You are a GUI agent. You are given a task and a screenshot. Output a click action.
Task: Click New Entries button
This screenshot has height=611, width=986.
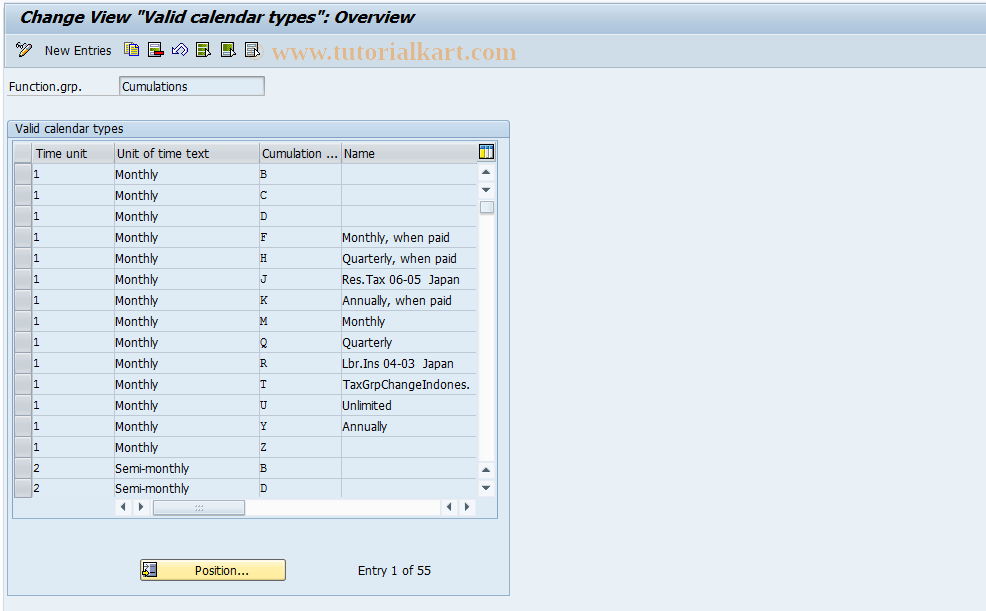[78, 50]
